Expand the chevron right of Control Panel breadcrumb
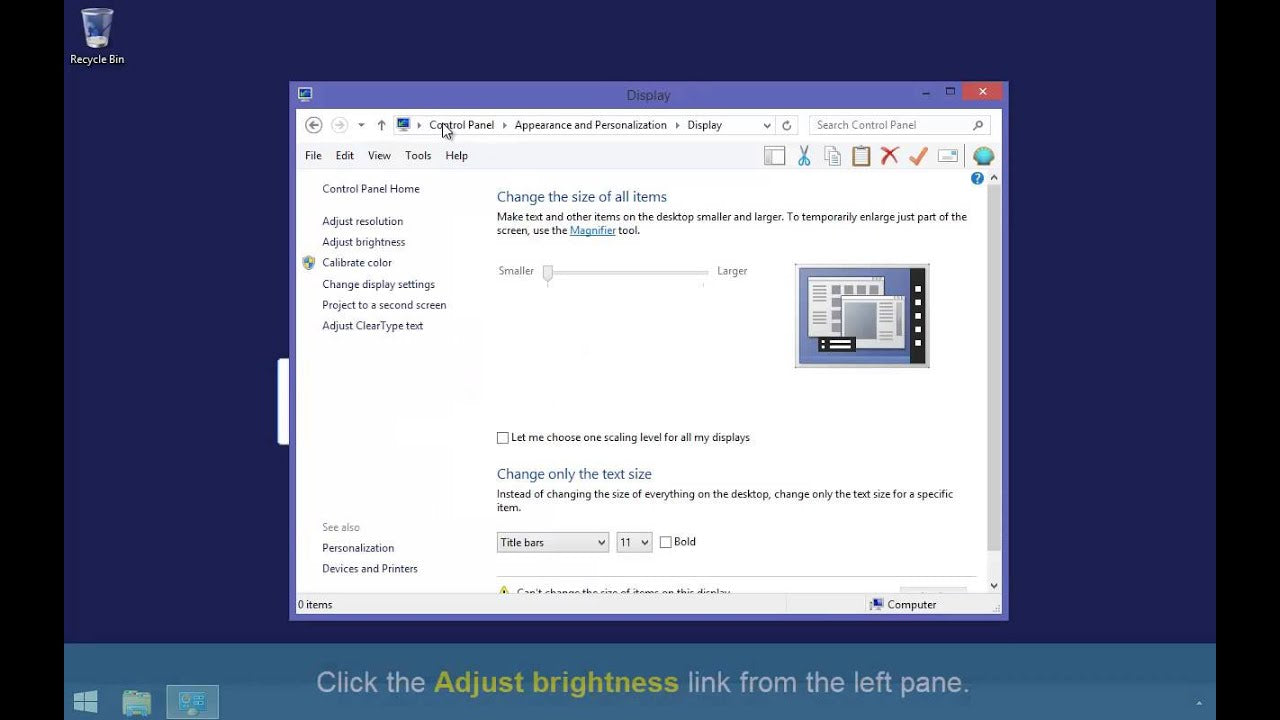Image resolution: width=1280 pixels, height=720 pixels. pyautogui.click(x=504, y=125)
